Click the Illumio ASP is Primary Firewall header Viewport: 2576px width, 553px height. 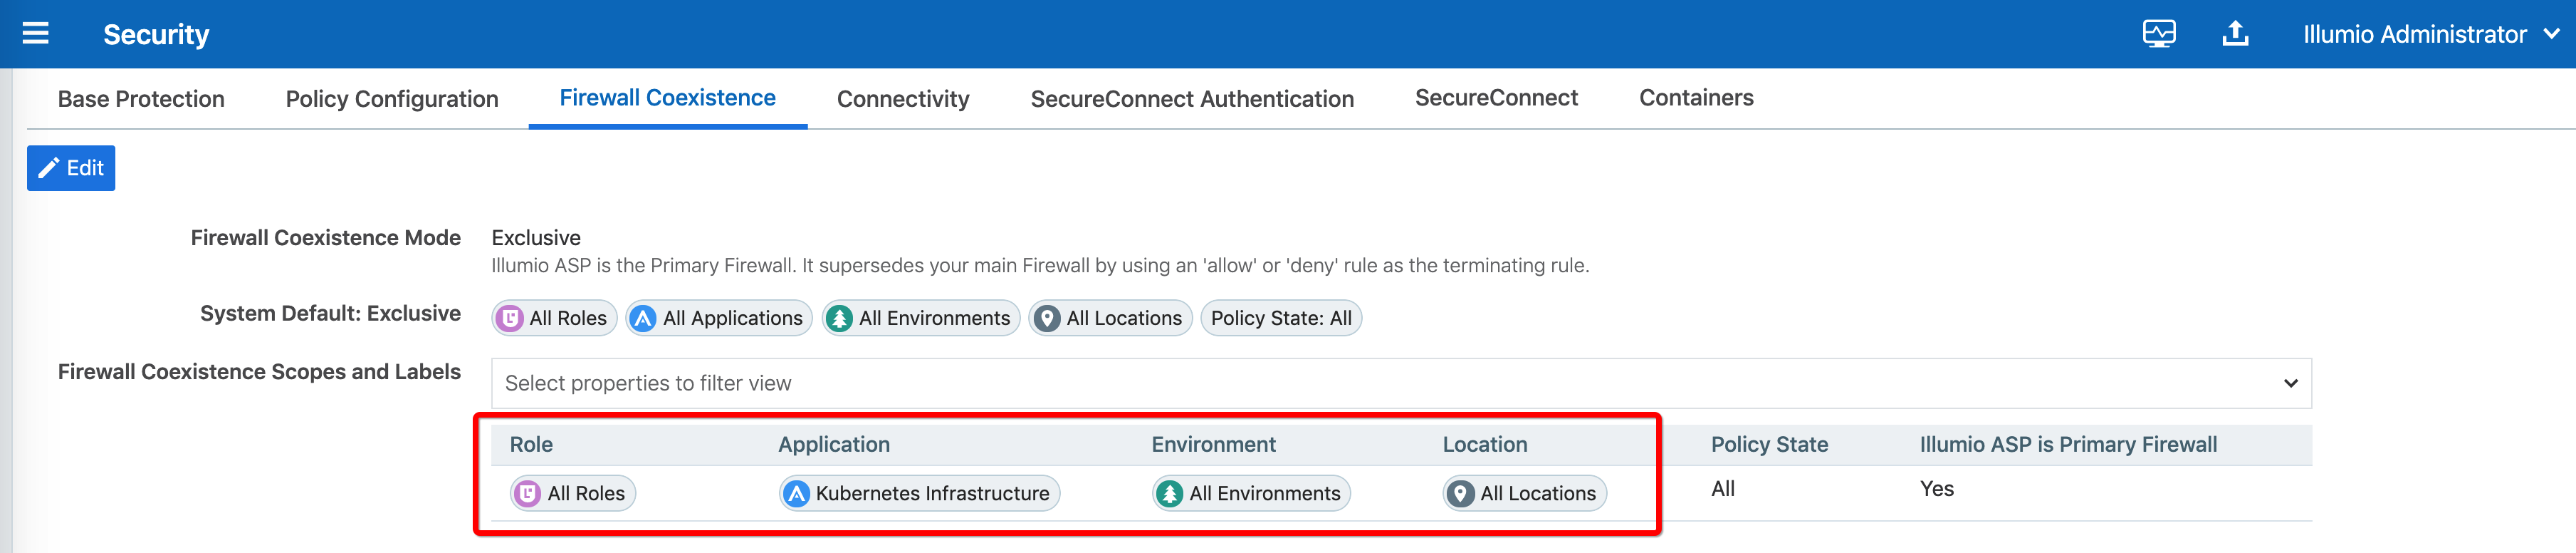[2068, 444]
